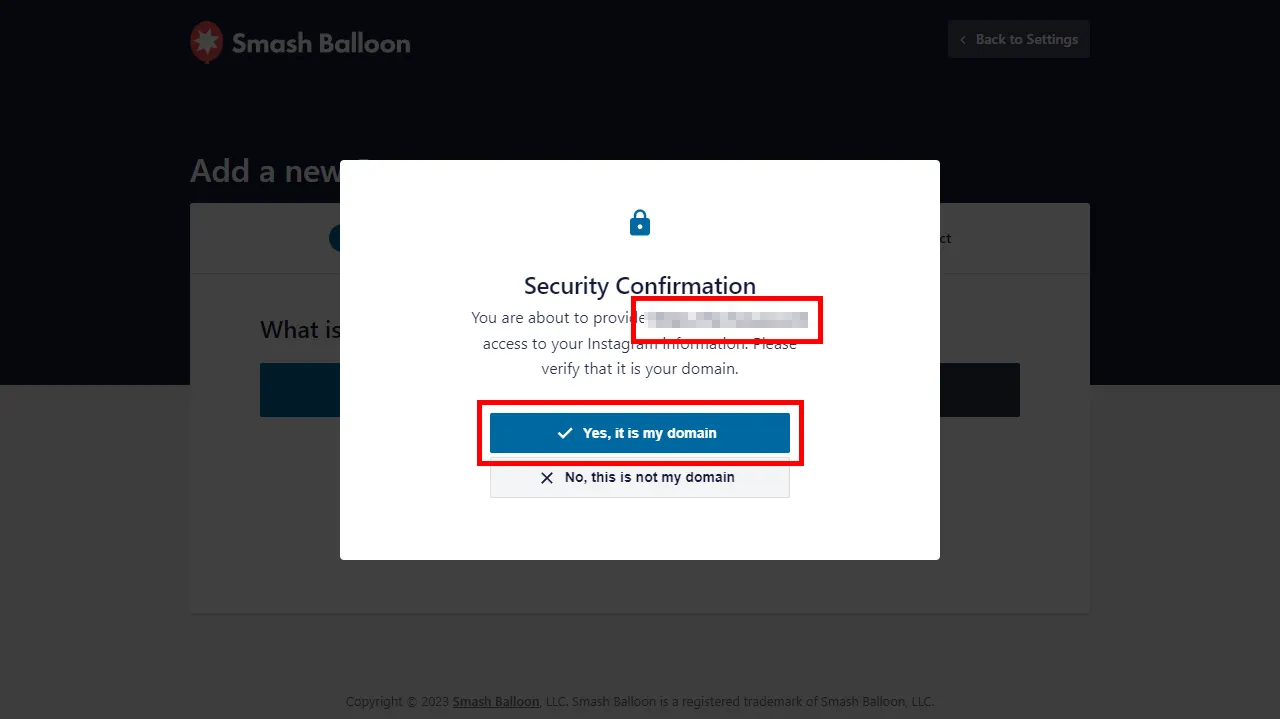Click the checkmark icon on Yes button
The width and height of the screenshot is (1280, 719).
coord(565,434)
